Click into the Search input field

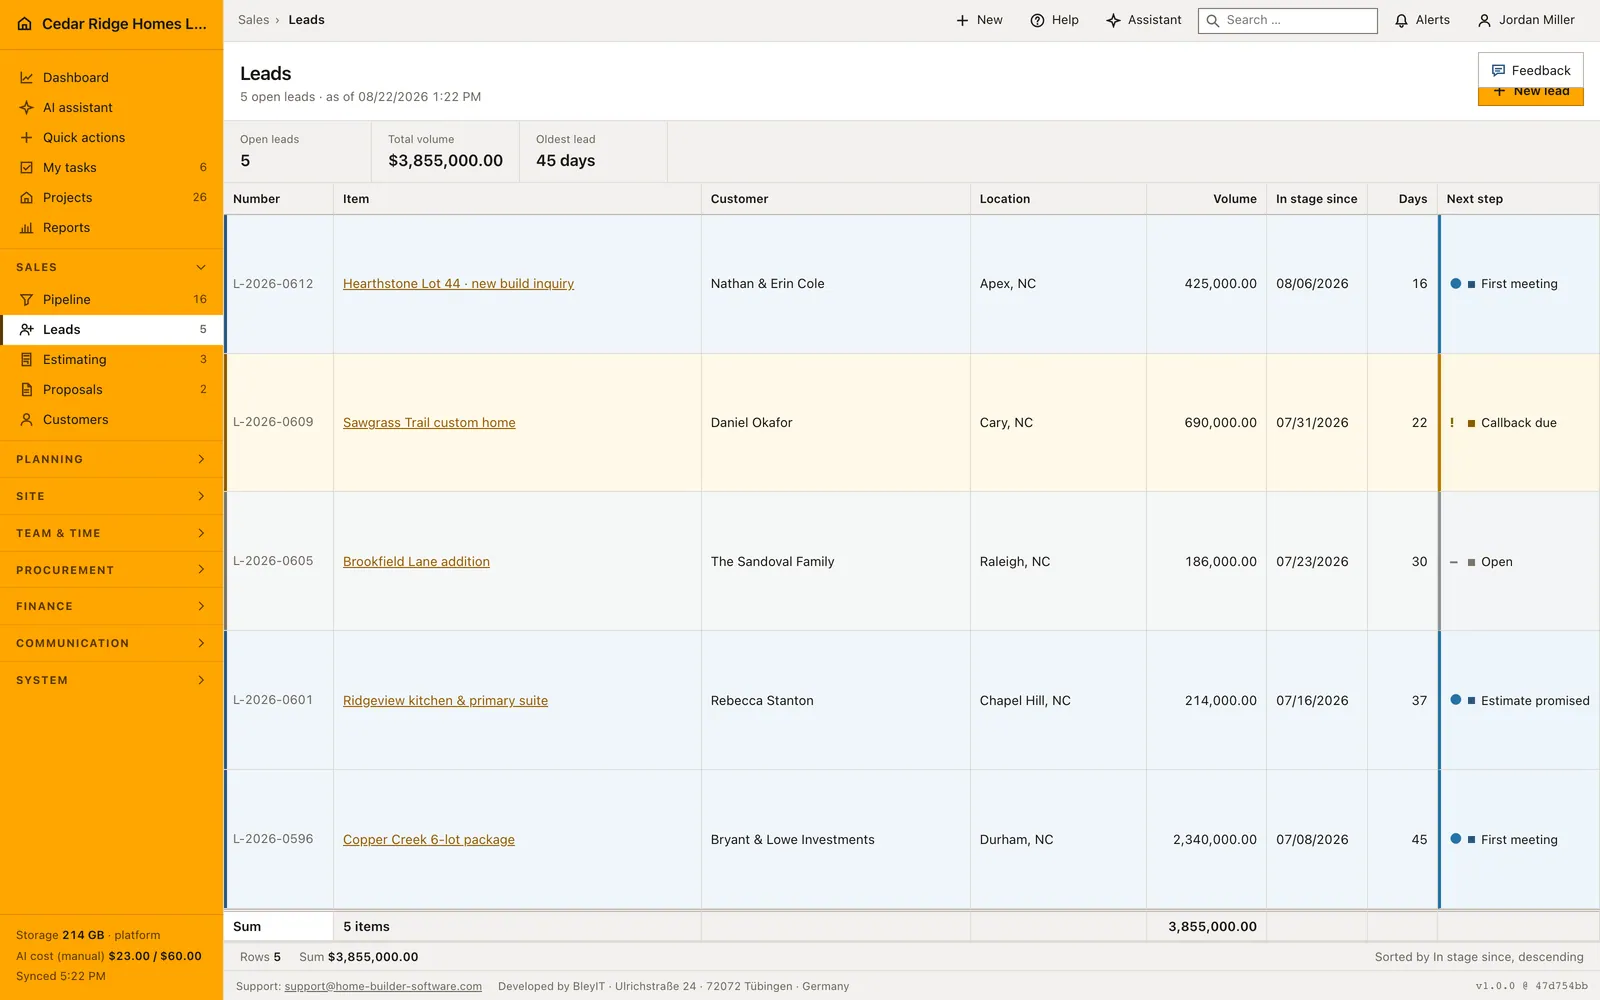coord(1288,20)
